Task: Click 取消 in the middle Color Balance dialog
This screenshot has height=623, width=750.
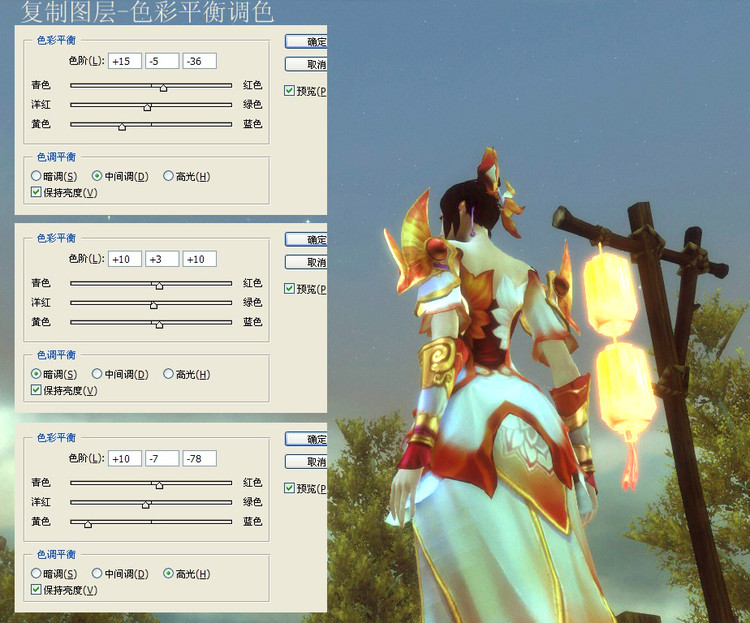Action: pos(306,262)
